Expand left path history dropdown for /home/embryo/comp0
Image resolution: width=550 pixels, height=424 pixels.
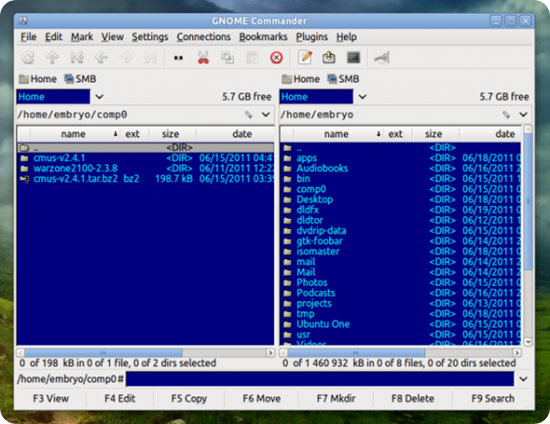(x=266, y=114)
